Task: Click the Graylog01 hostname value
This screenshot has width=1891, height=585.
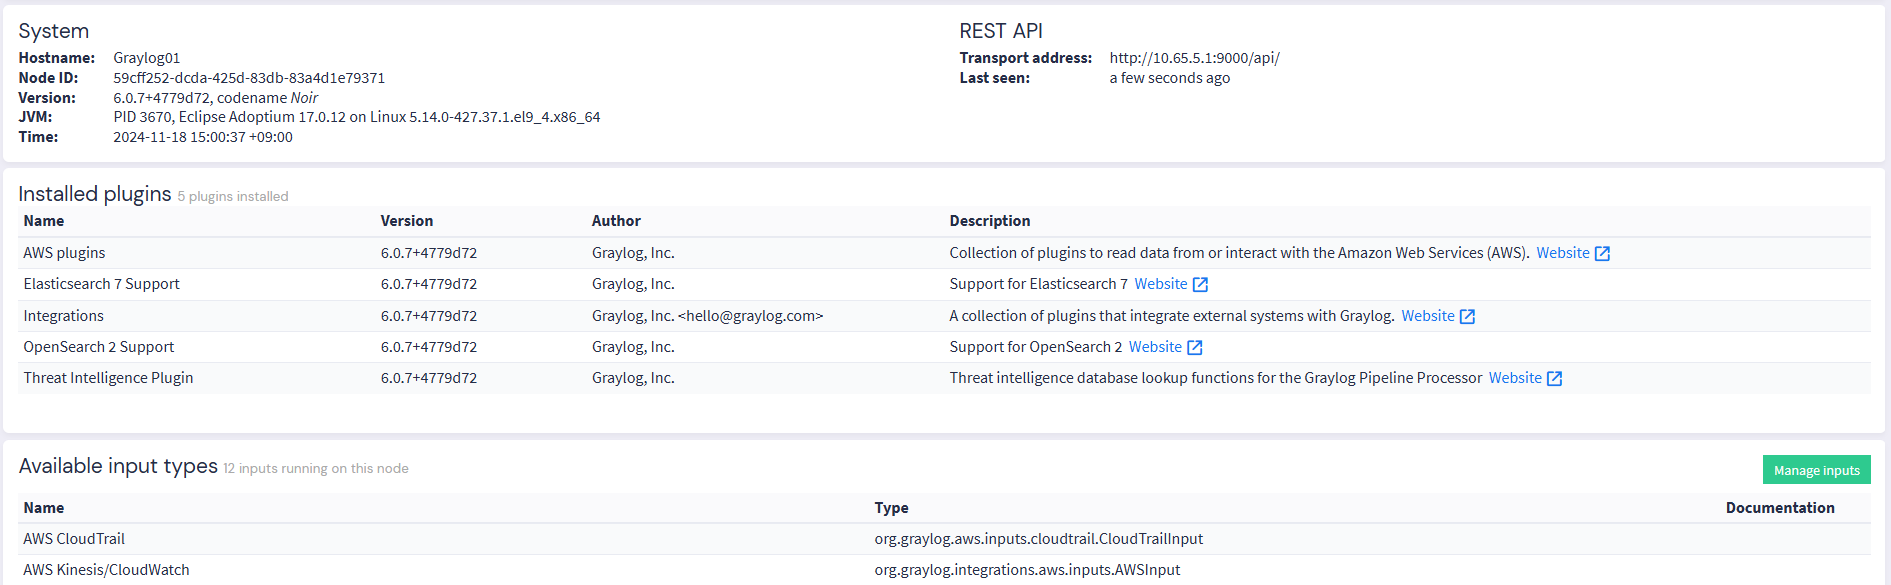Action: [x=147, y=58]
